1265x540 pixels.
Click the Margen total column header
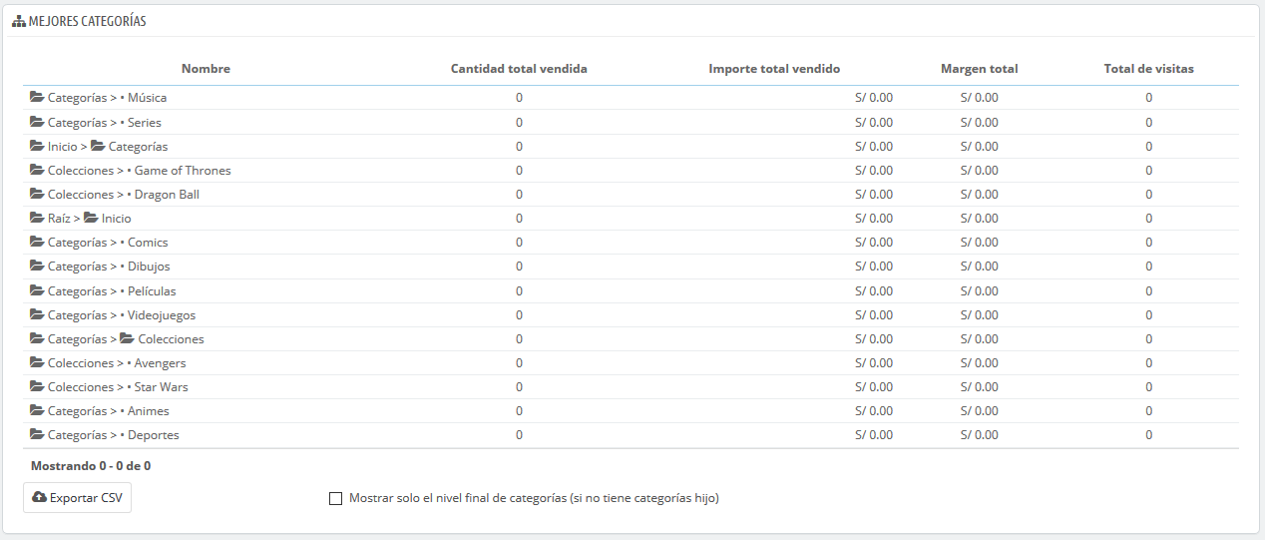979,69
